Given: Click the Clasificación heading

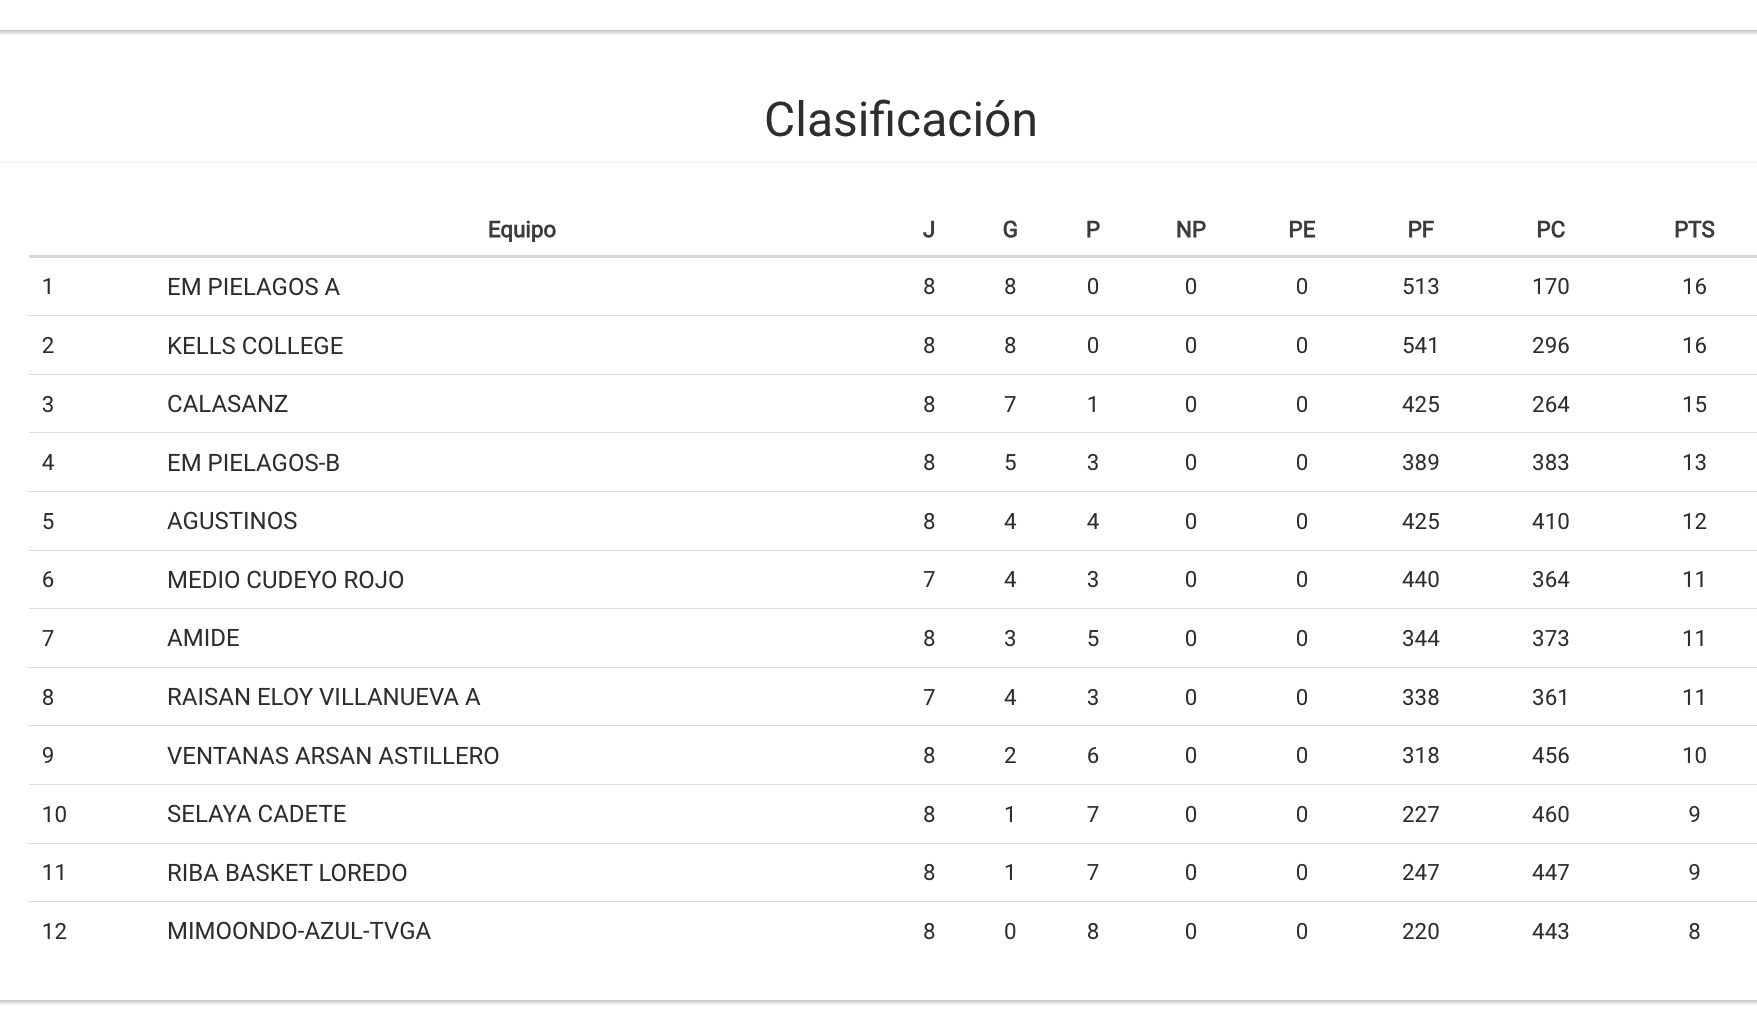Looking at the screenshot, I should (900, 120).
